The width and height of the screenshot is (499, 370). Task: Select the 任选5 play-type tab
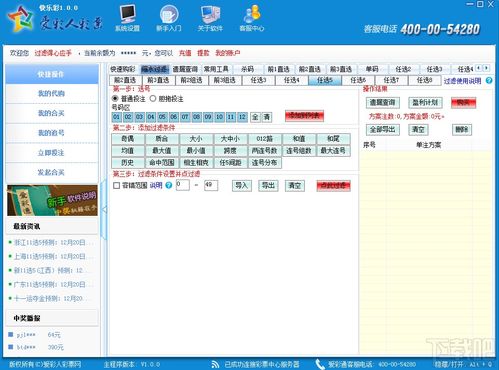[325, 80]
